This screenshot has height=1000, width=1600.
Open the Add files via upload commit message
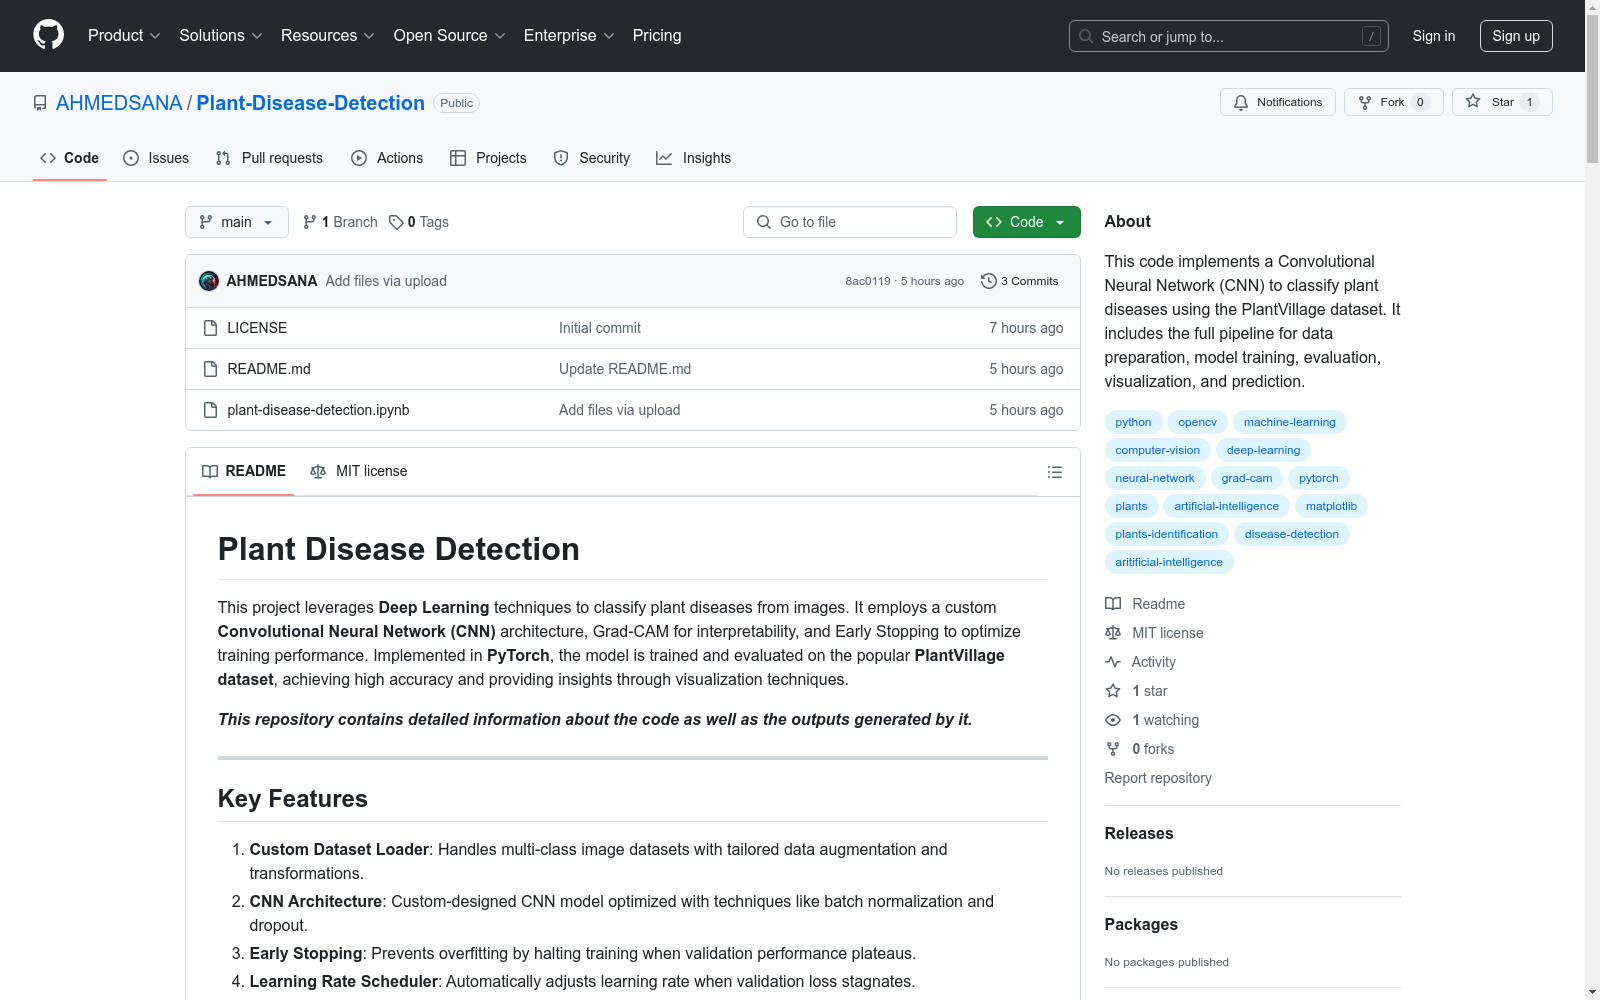click(386, 281)
